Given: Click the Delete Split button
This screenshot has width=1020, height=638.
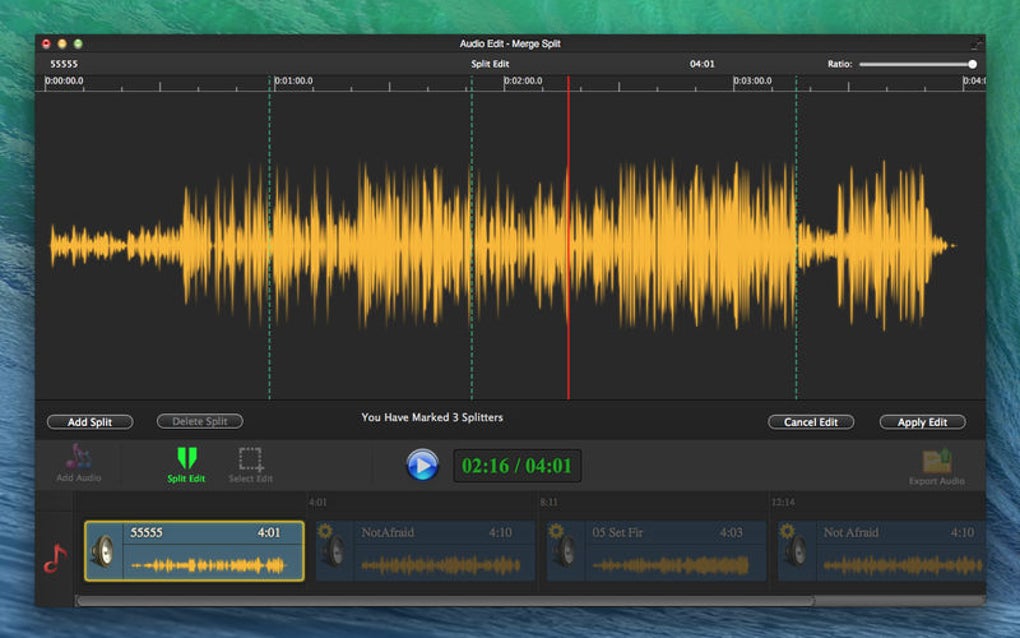Looking at the screenshot, I should 198,421.
